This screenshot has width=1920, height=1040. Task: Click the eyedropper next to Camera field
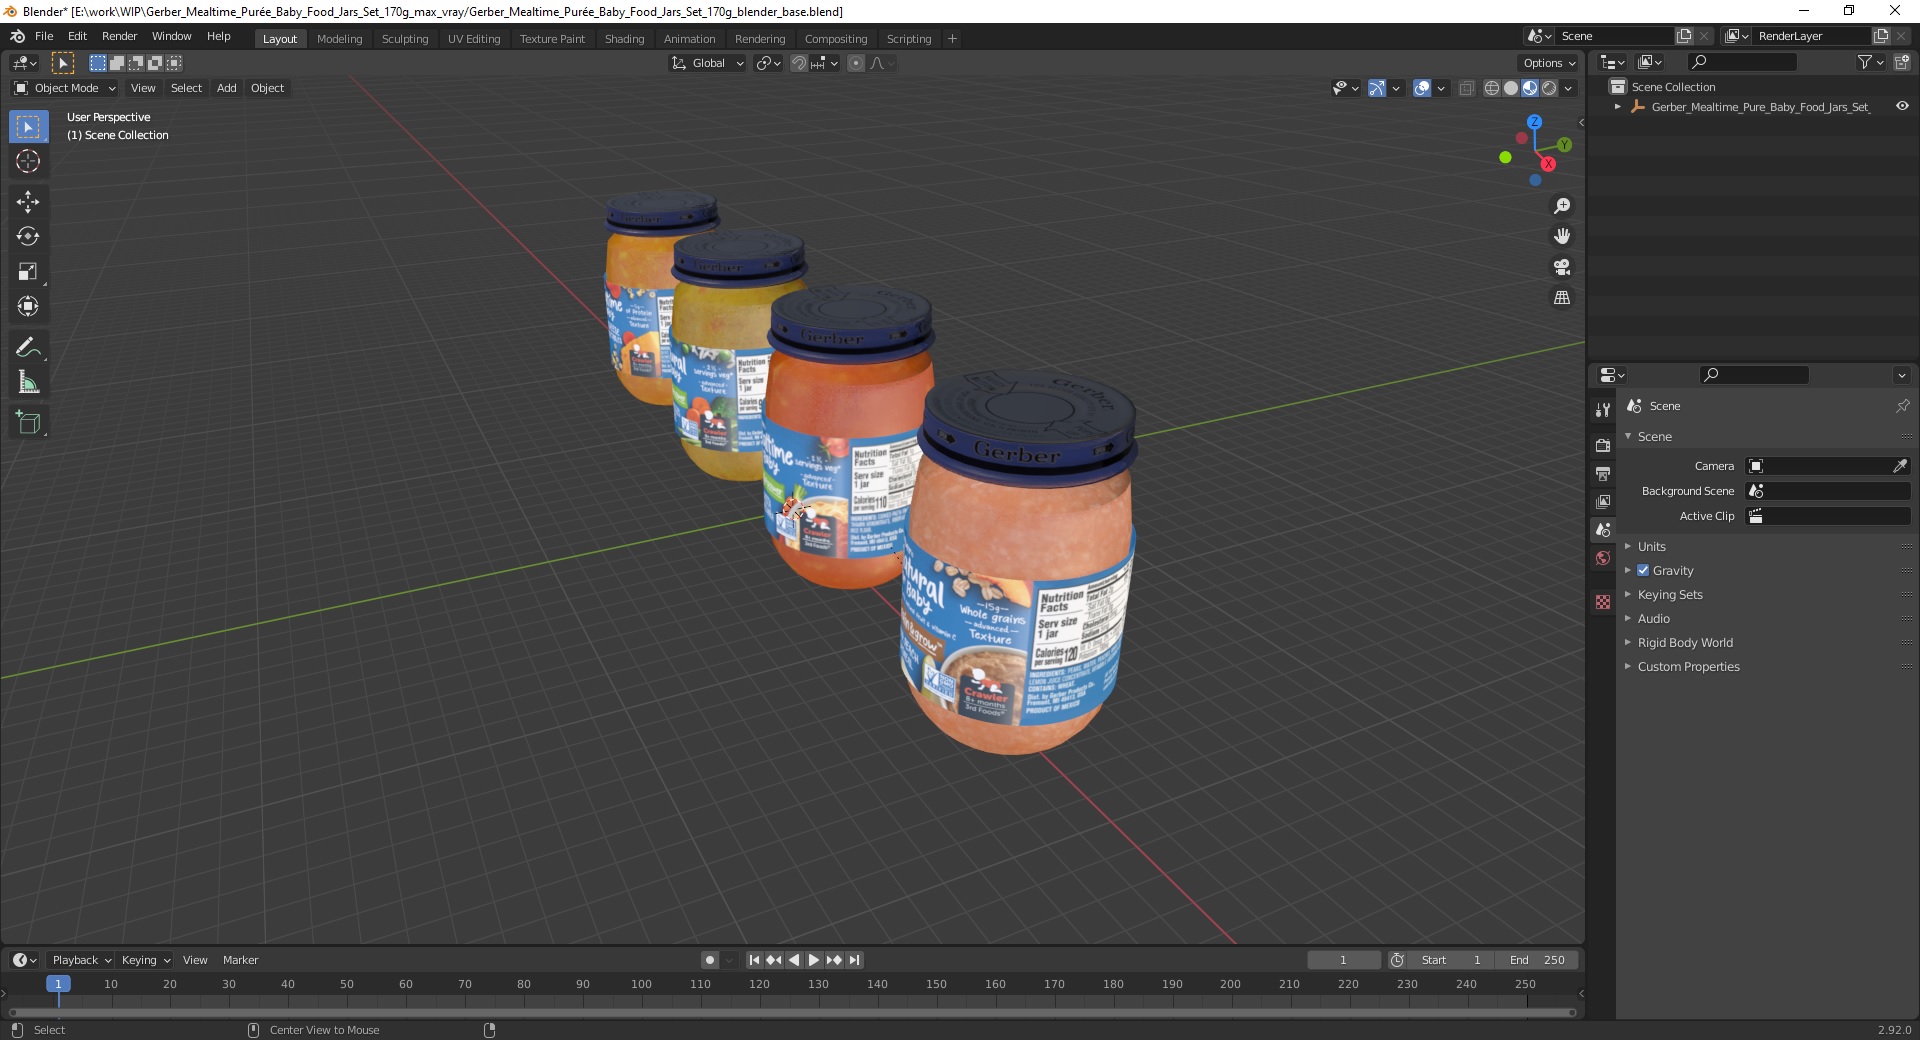coord(1900,466)
